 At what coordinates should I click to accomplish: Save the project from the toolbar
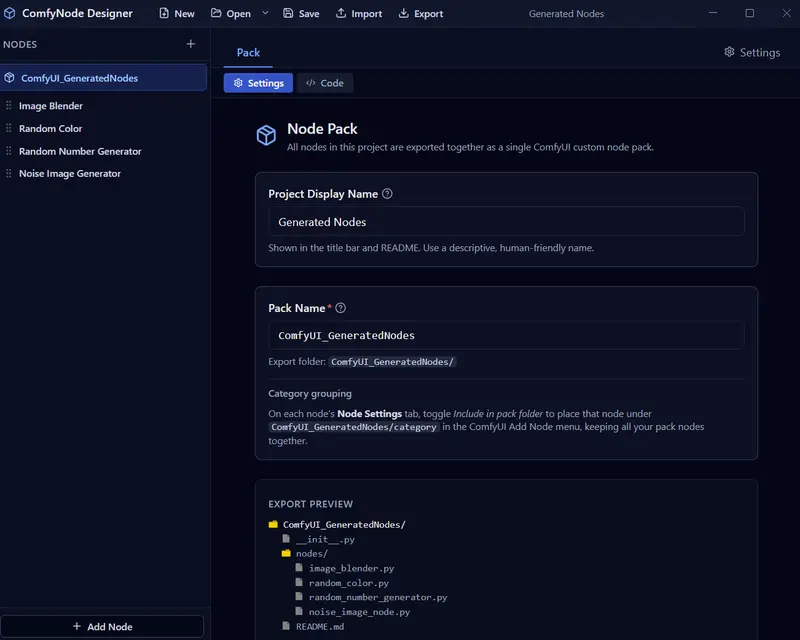coord(301,14)
